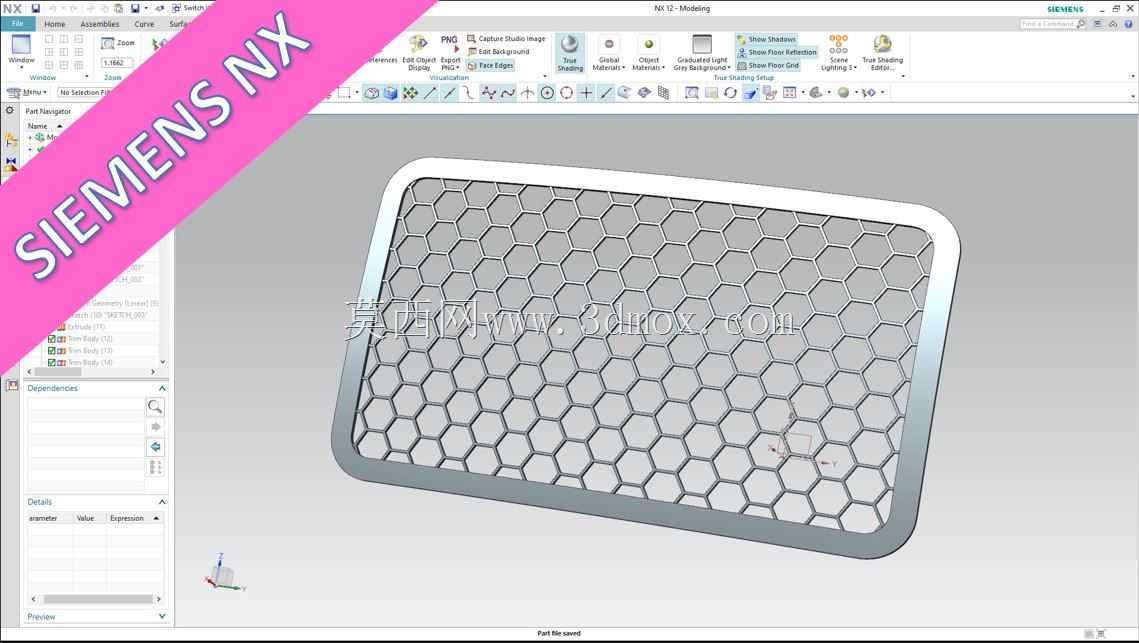Open Export PNG dropdown
This screenshot has width=1139, height=643.
click(450, 64)
